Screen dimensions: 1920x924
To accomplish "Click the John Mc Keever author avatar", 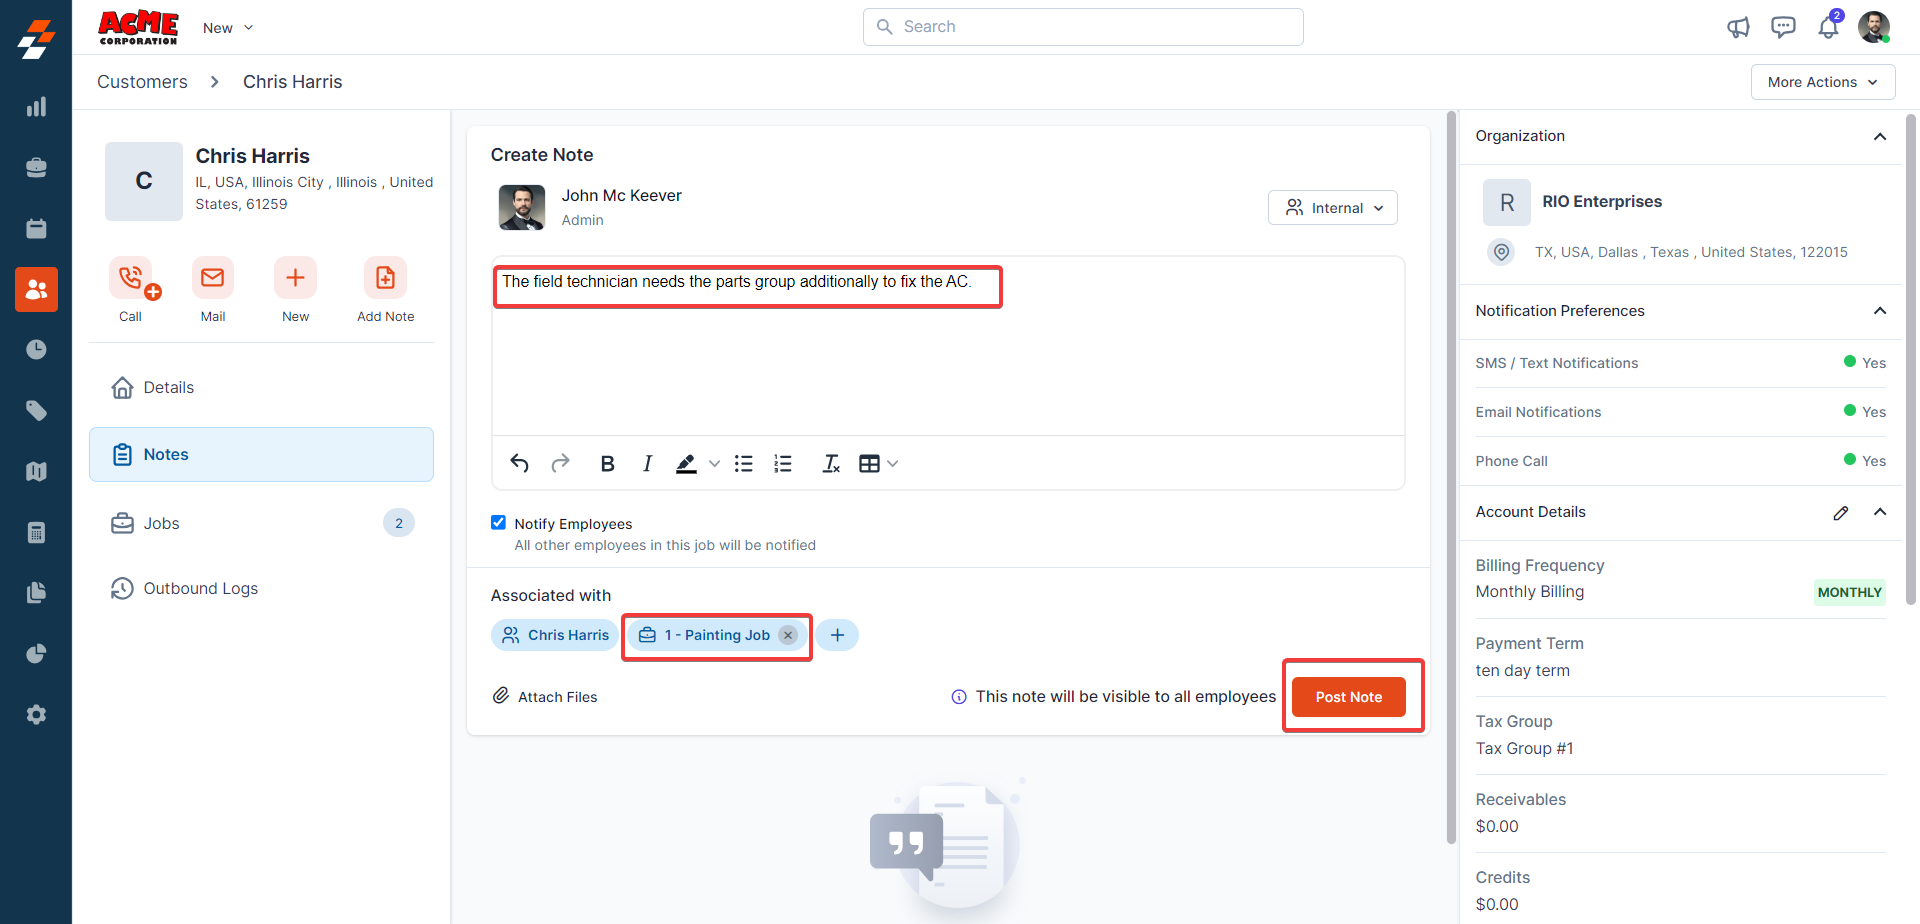I will [522, 207].
